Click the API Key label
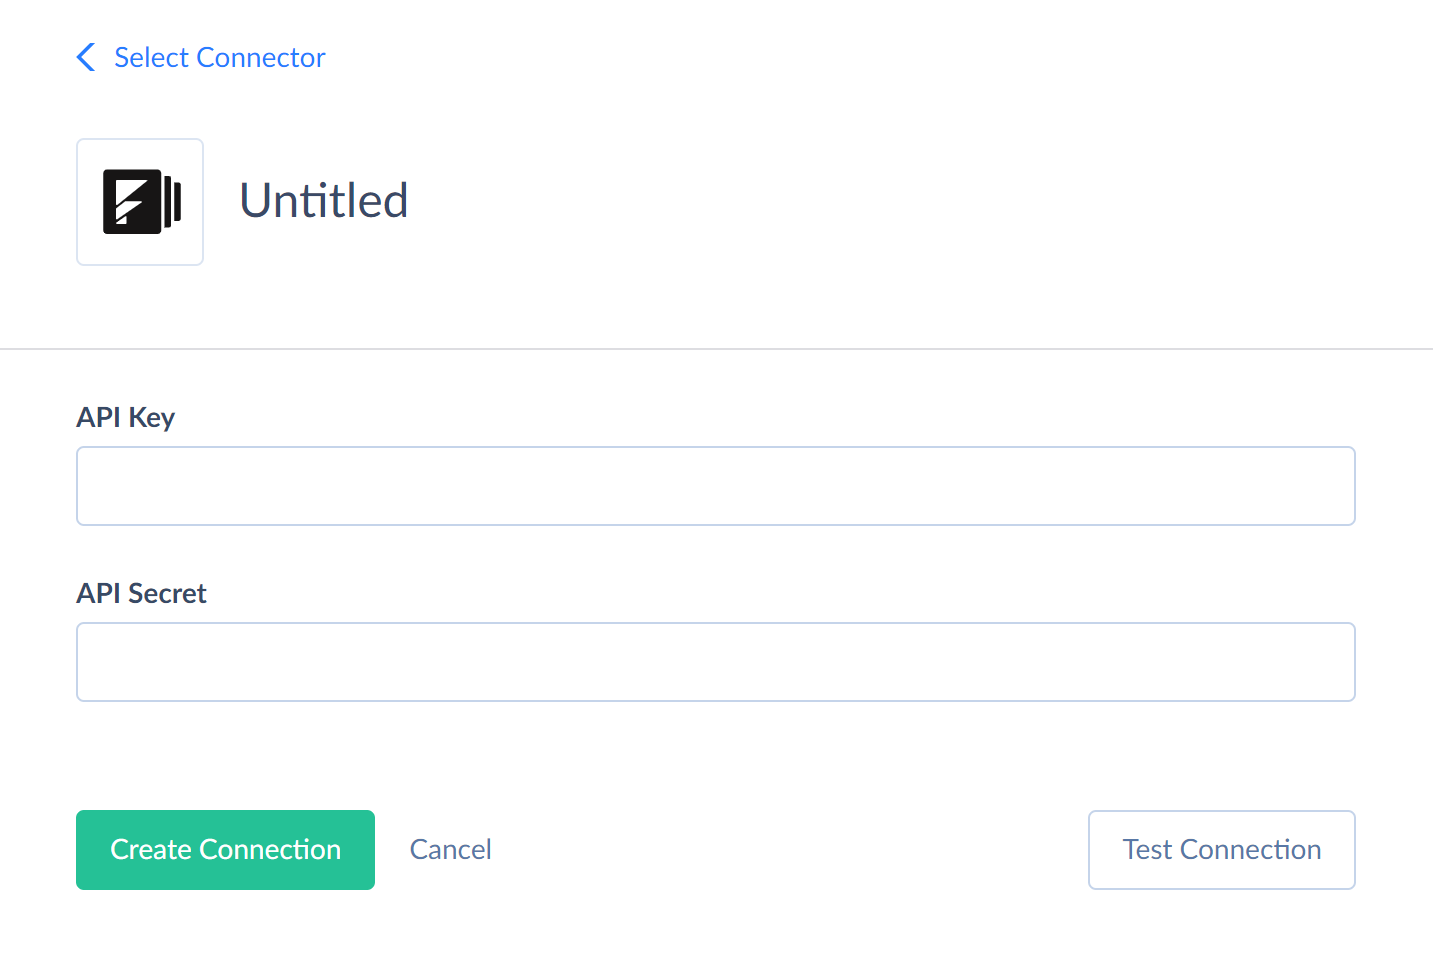The image size is (1433, 976). tap(126, 417)
